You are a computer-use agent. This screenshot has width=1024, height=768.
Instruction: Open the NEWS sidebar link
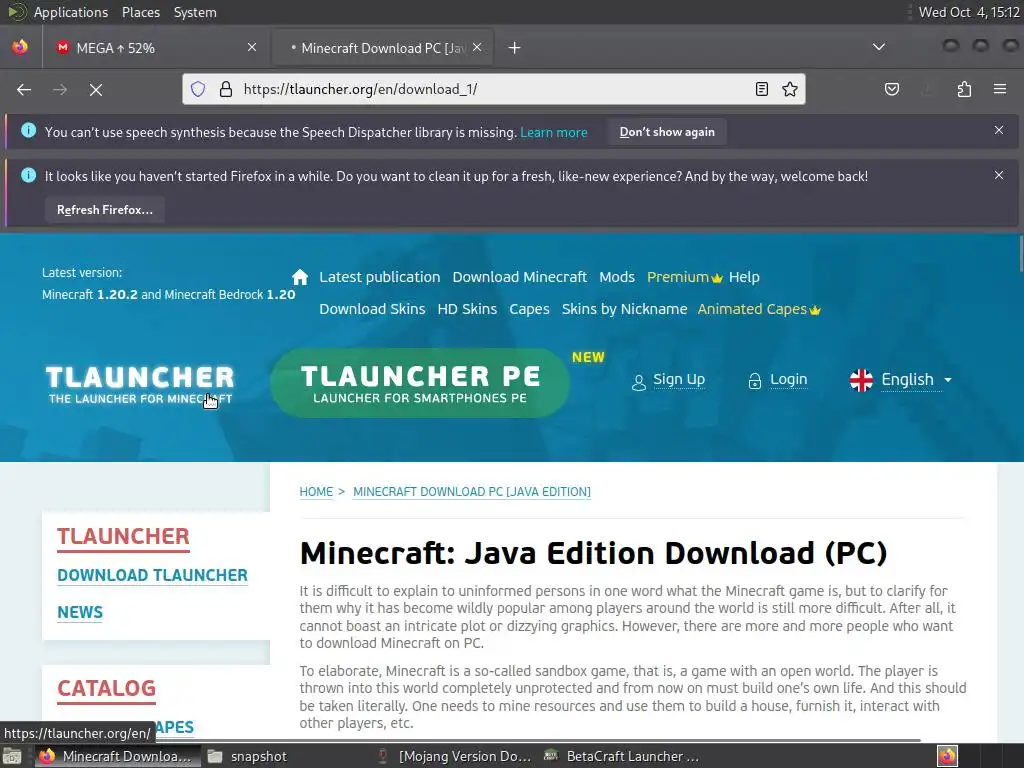[x=80, y=613]
